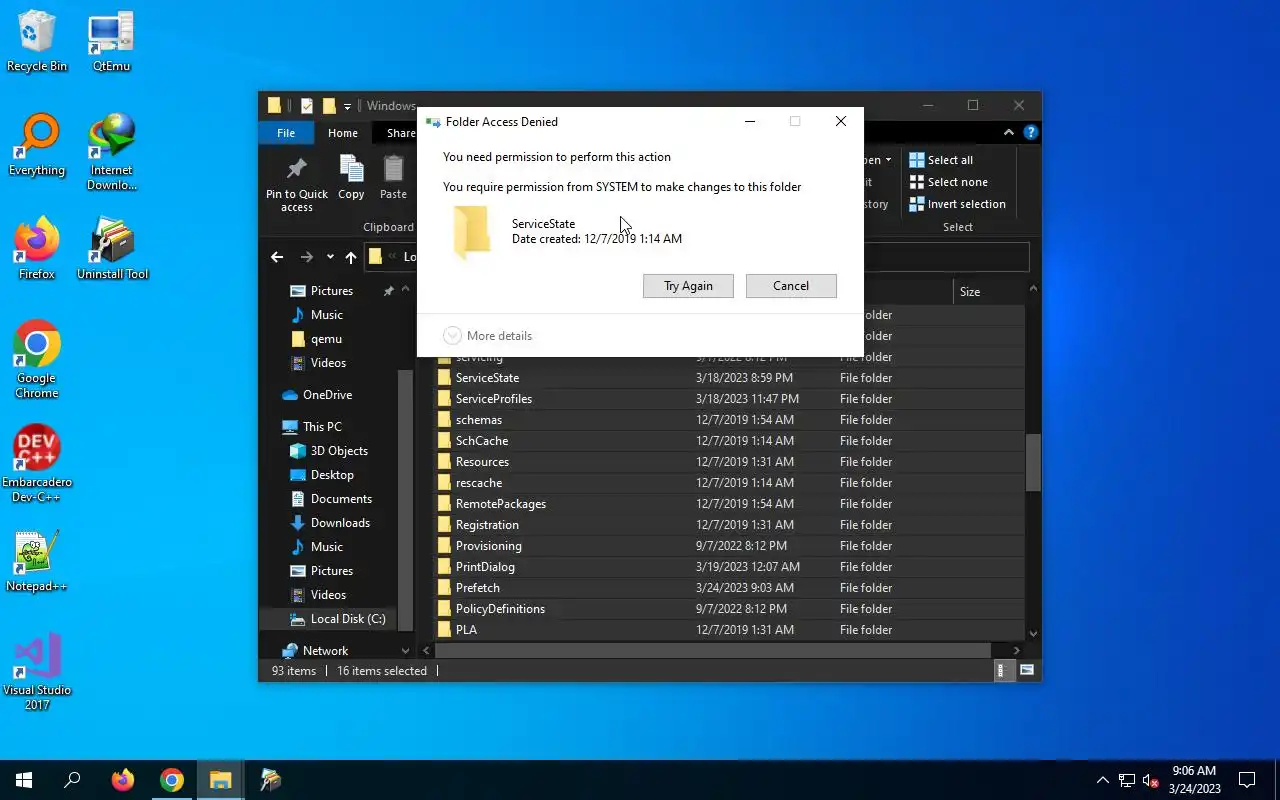Open qemu folder in navigation pane
This screenshot has height=800, width=1280.
tap(326, 339)
